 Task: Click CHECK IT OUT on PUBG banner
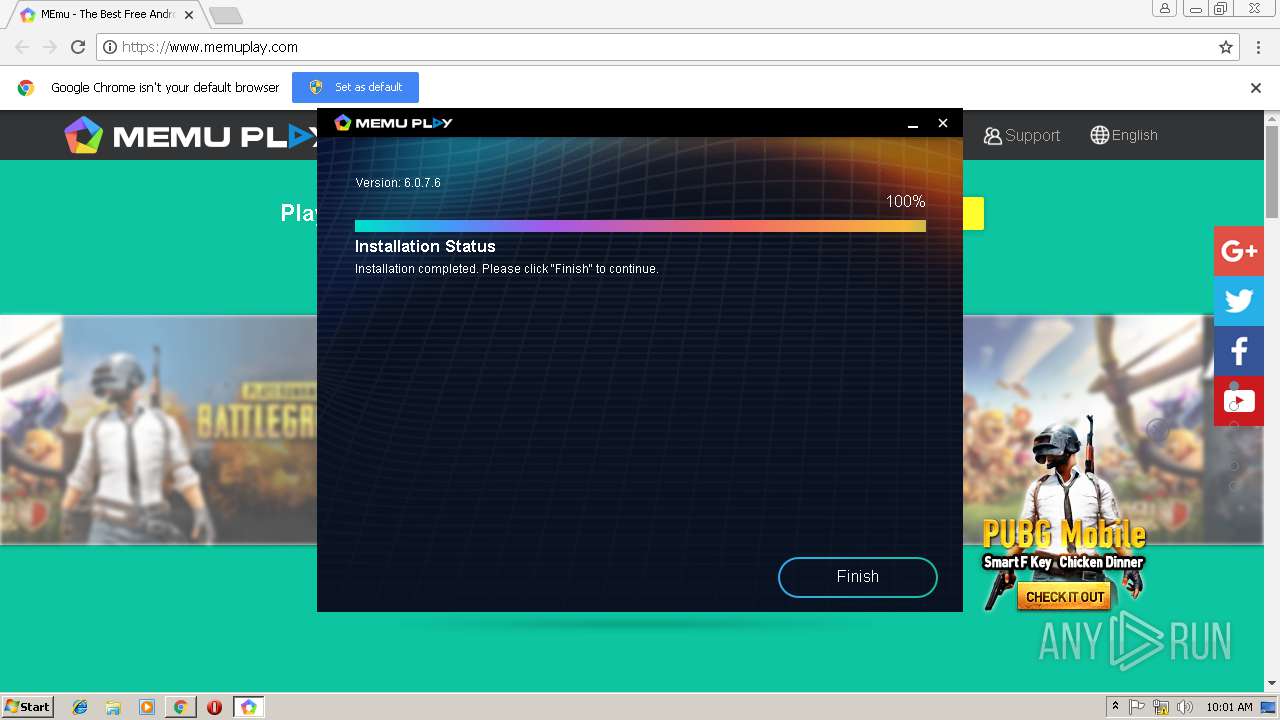click(x=1065, y=597)
